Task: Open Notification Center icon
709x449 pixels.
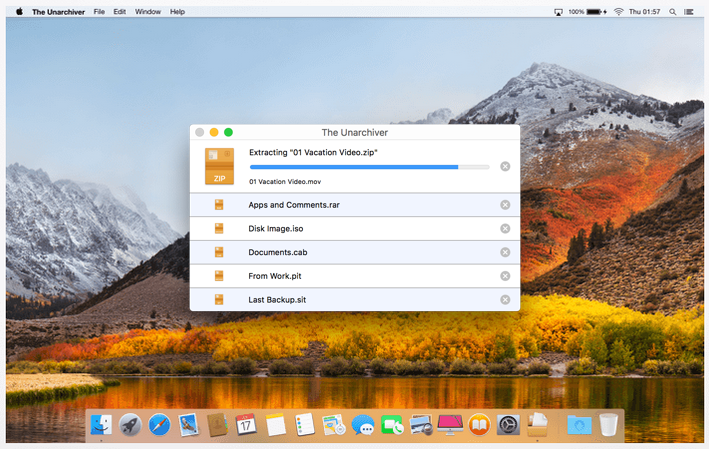Action: click(689, 12)
